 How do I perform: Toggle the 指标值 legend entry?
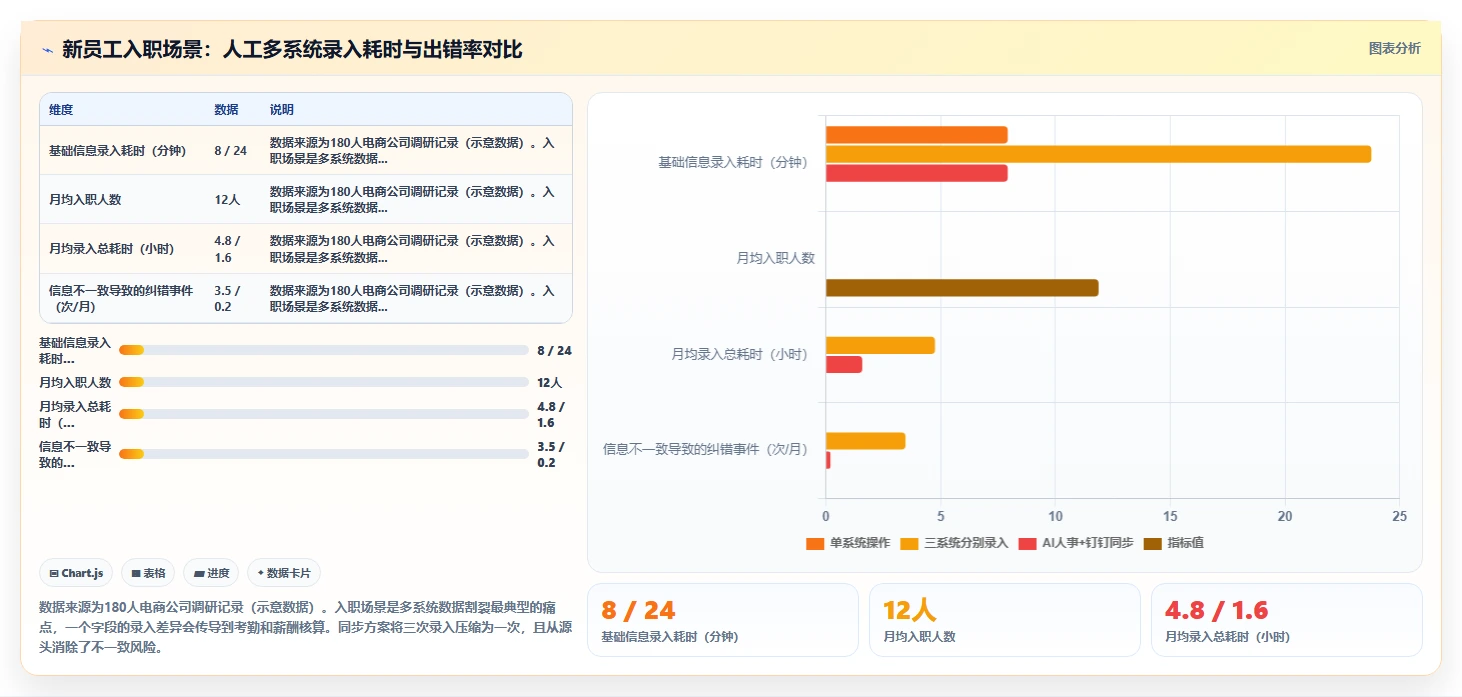(1173, 543)
